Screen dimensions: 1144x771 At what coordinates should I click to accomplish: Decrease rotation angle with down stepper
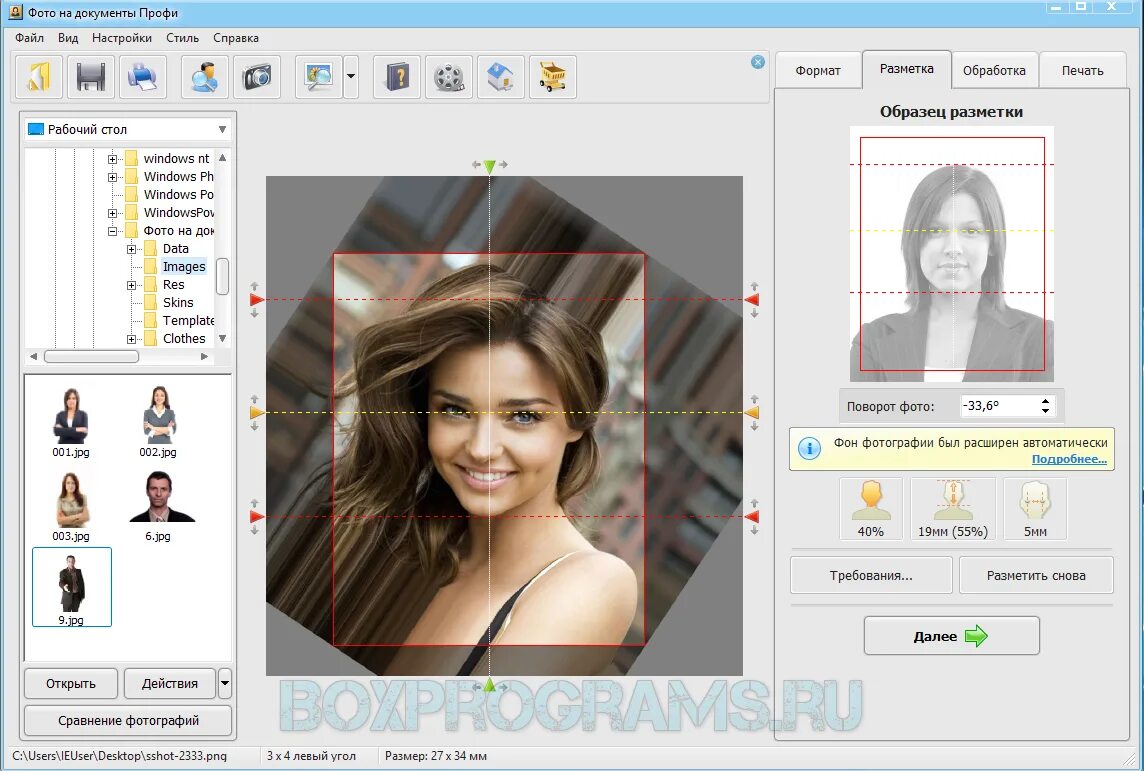click(1046, 411)
